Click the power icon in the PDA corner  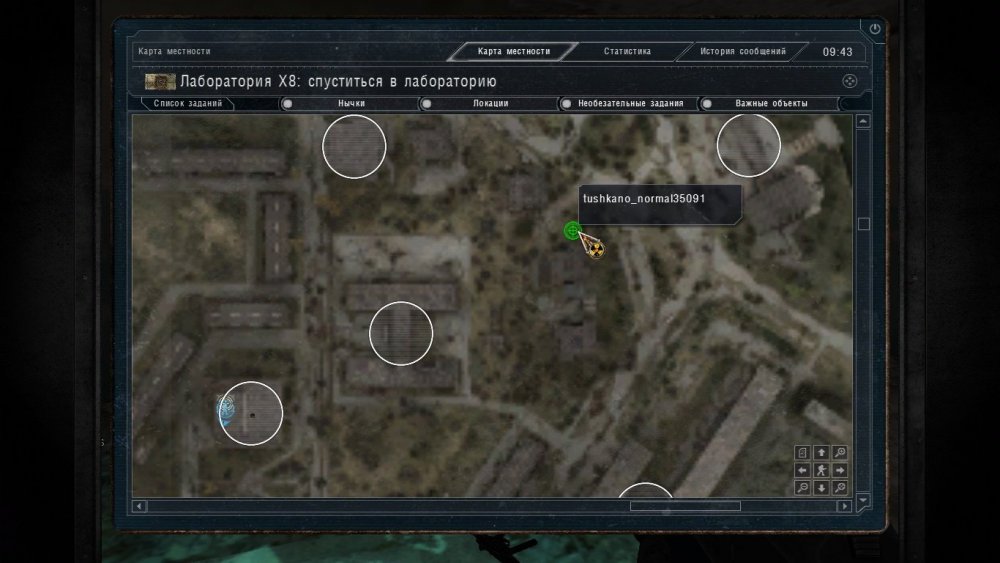pyautogui.click(x=875, y=29)
